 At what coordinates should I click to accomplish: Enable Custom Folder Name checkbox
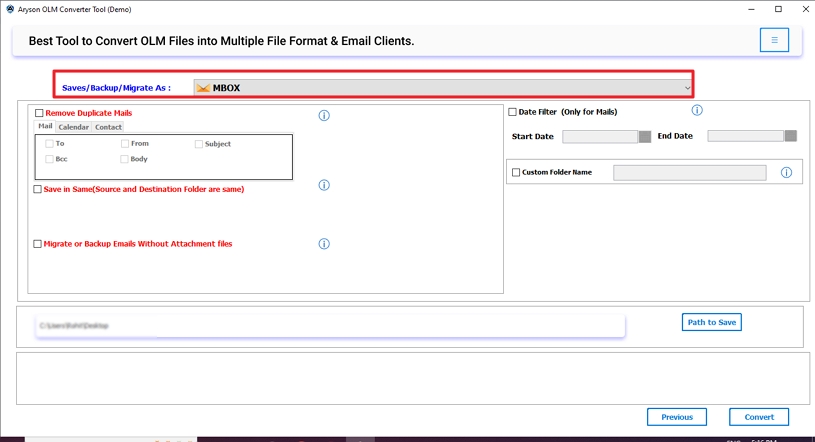[516, 172]
